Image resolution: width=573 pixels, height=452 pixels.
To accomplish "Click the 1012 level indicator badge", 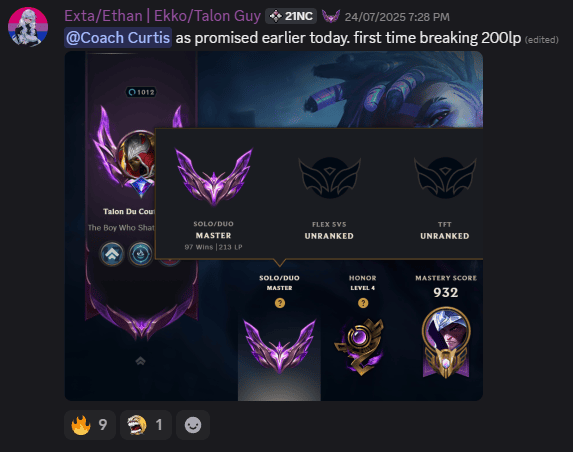I will point(141,92).
